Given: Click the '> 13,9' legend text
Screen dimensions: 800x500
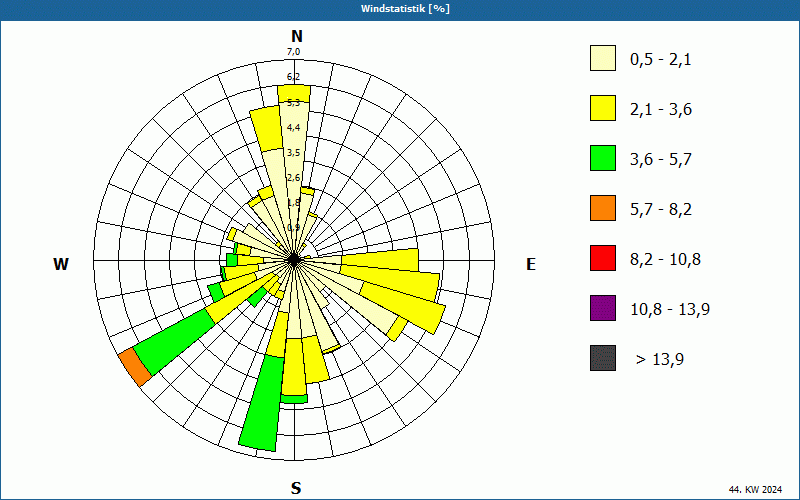Looking at the screenshot, I should coord(660,360).
